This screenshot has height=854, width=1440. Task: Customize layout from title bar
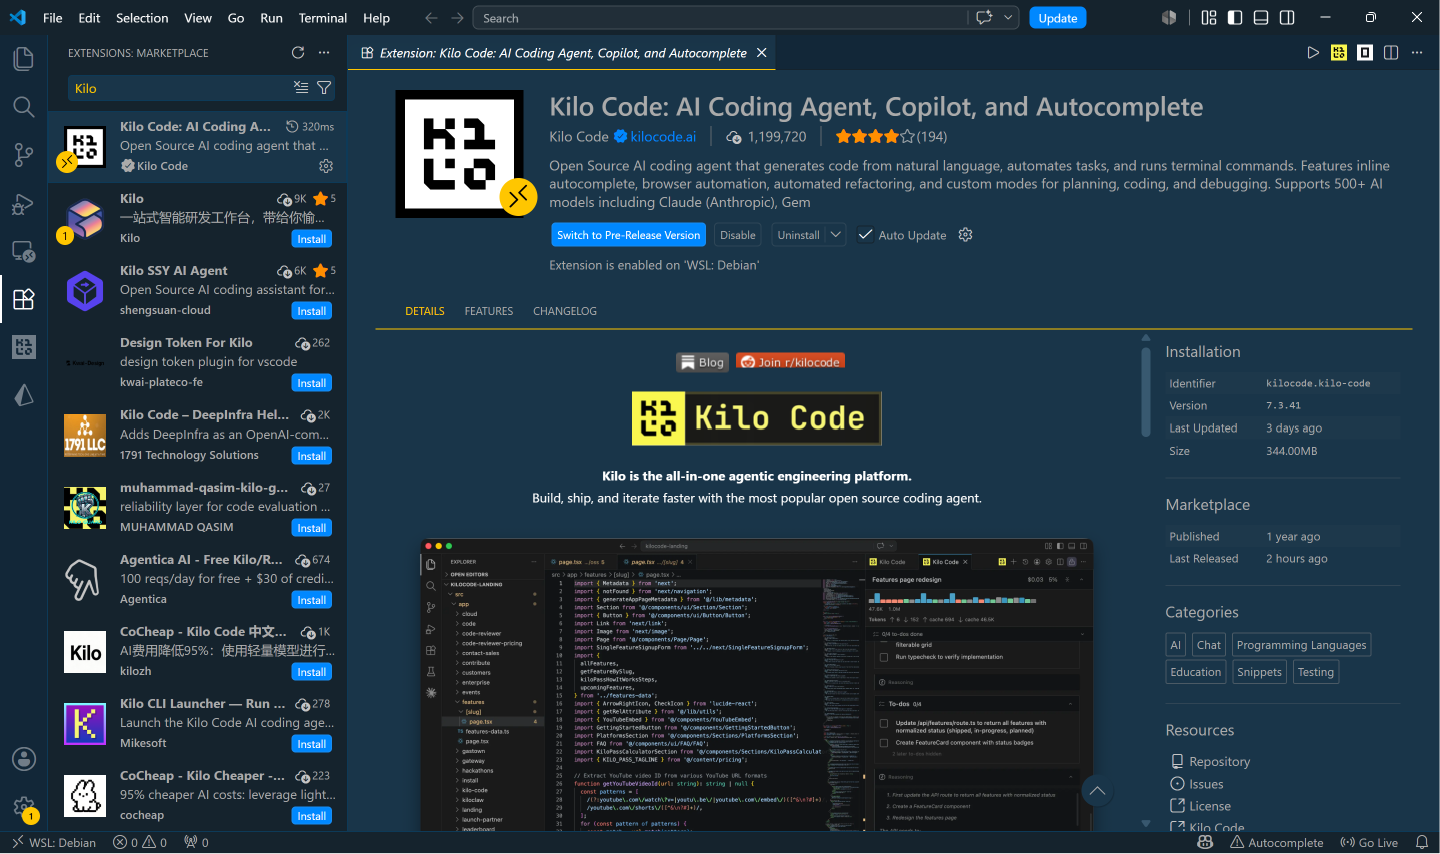click(x=1209, y=18)
